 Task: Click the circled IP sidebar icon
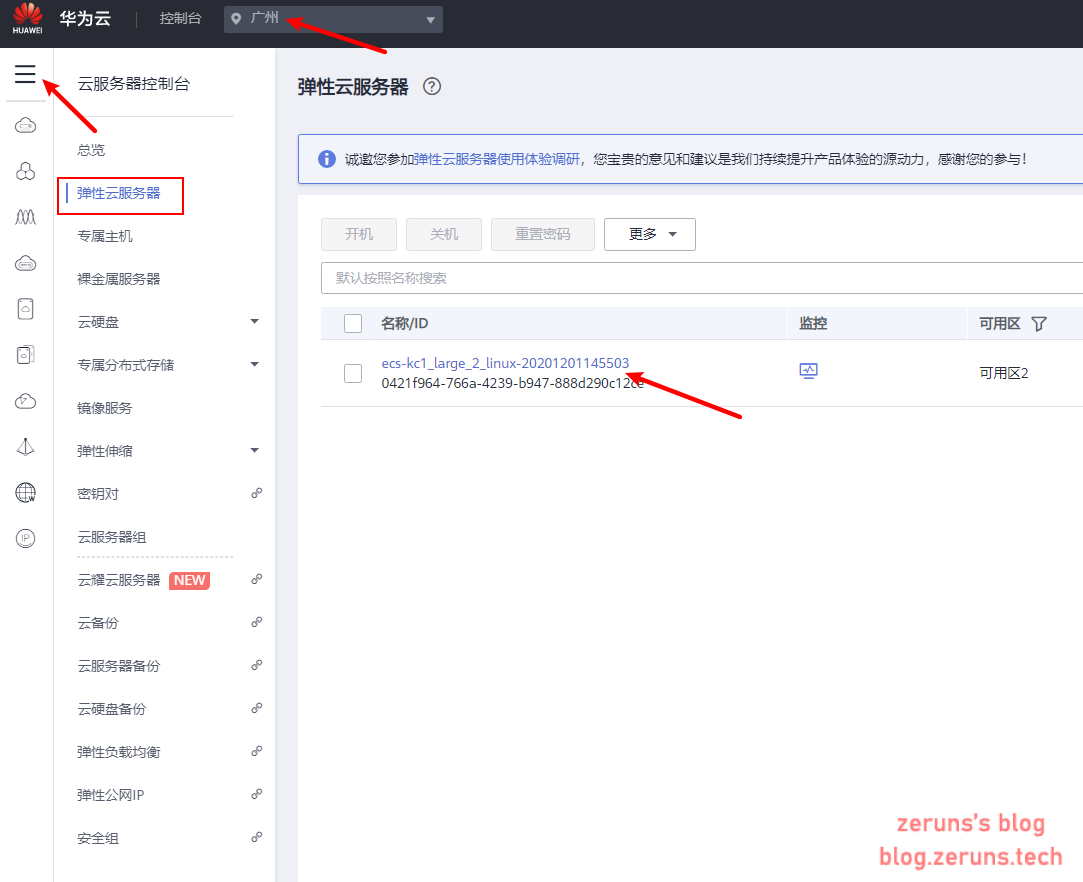[26, 538]
